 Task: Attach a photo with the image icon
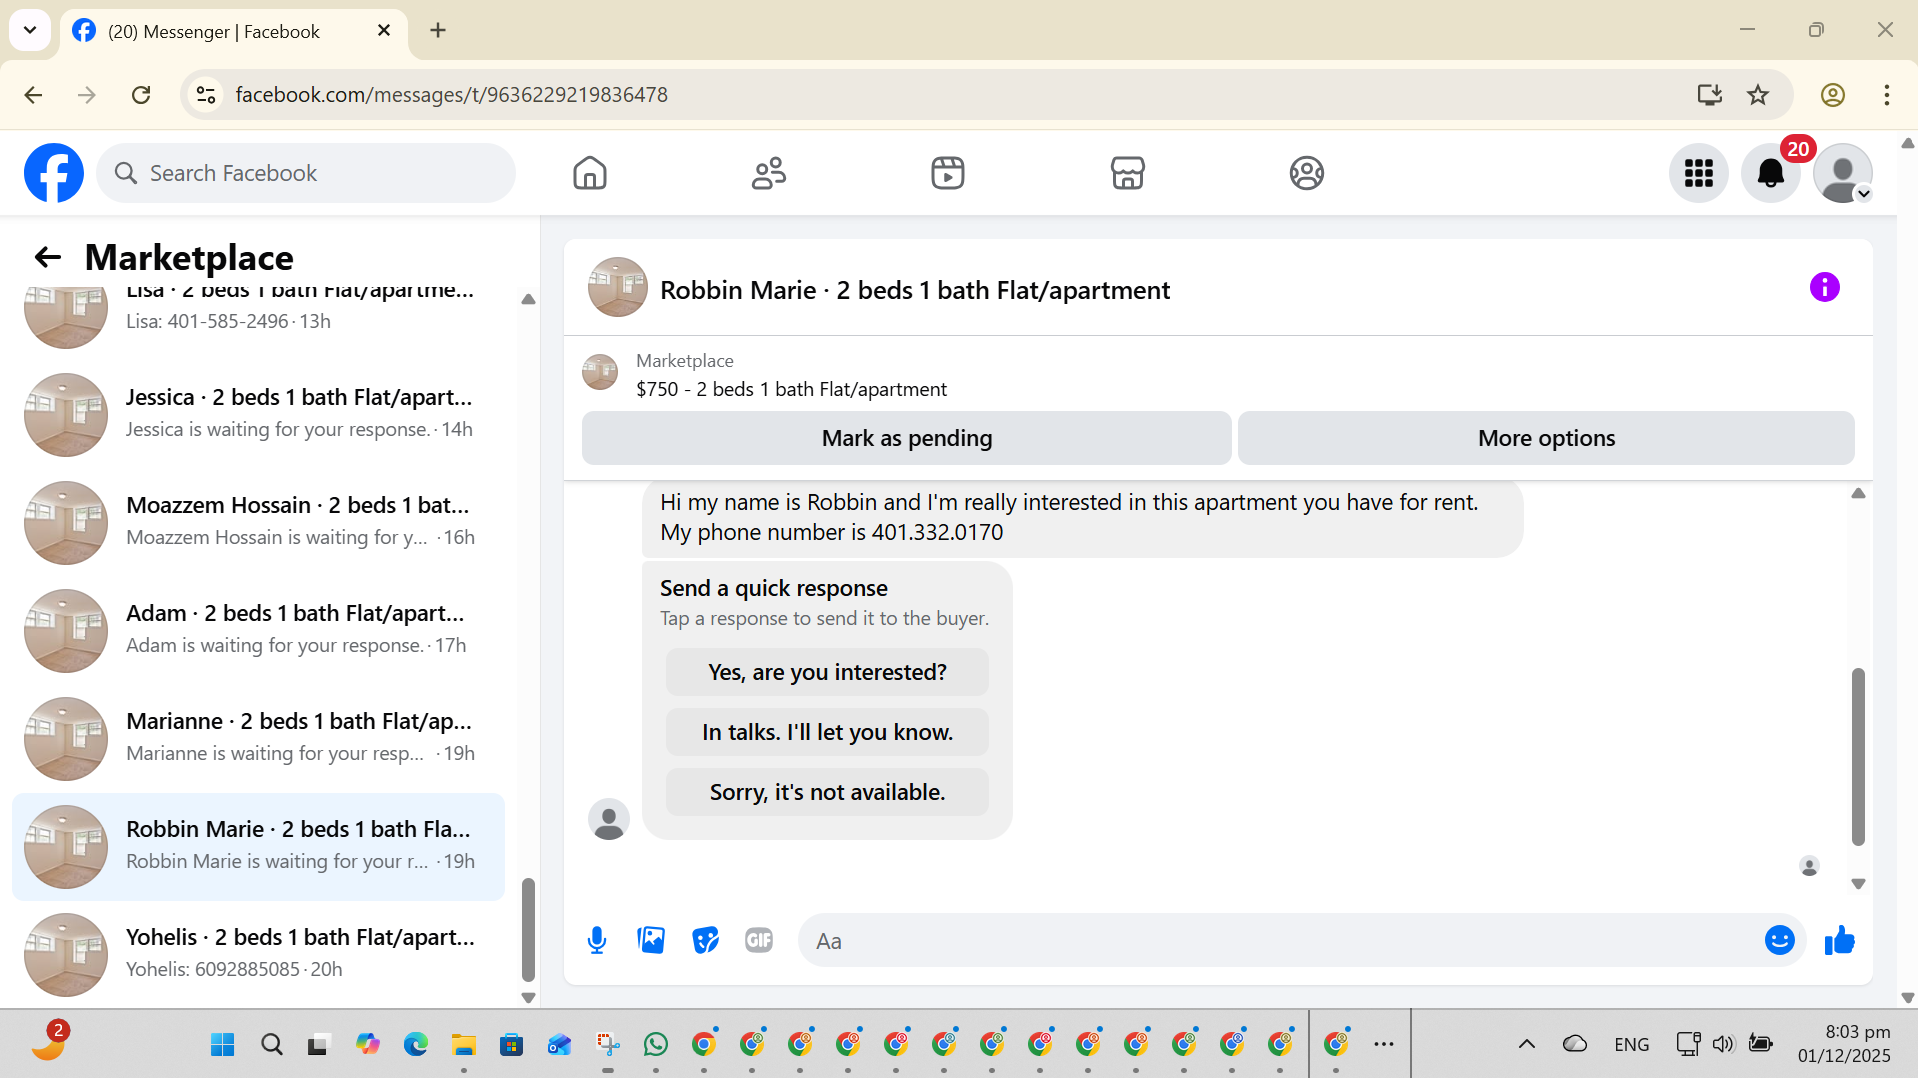651,940
